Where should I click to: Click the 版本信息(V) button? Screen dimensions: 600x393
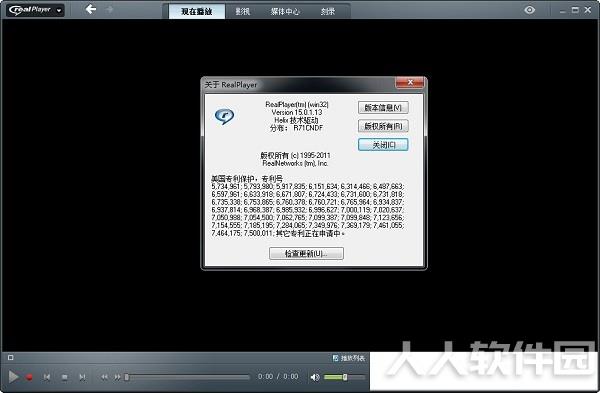[383, 108]
